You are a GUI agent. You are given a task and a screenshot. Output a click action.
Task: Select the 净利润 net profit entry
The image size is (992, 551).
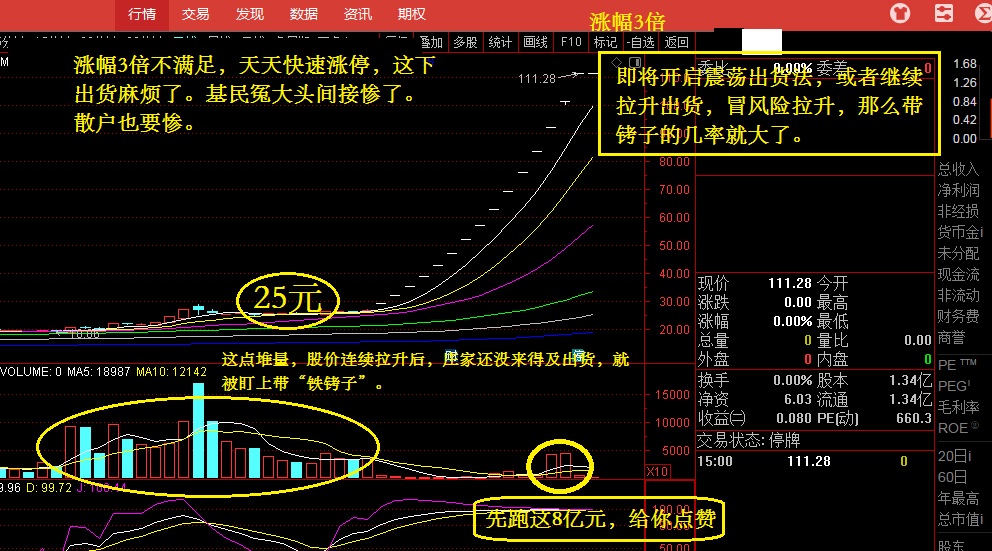pos(958,190)
